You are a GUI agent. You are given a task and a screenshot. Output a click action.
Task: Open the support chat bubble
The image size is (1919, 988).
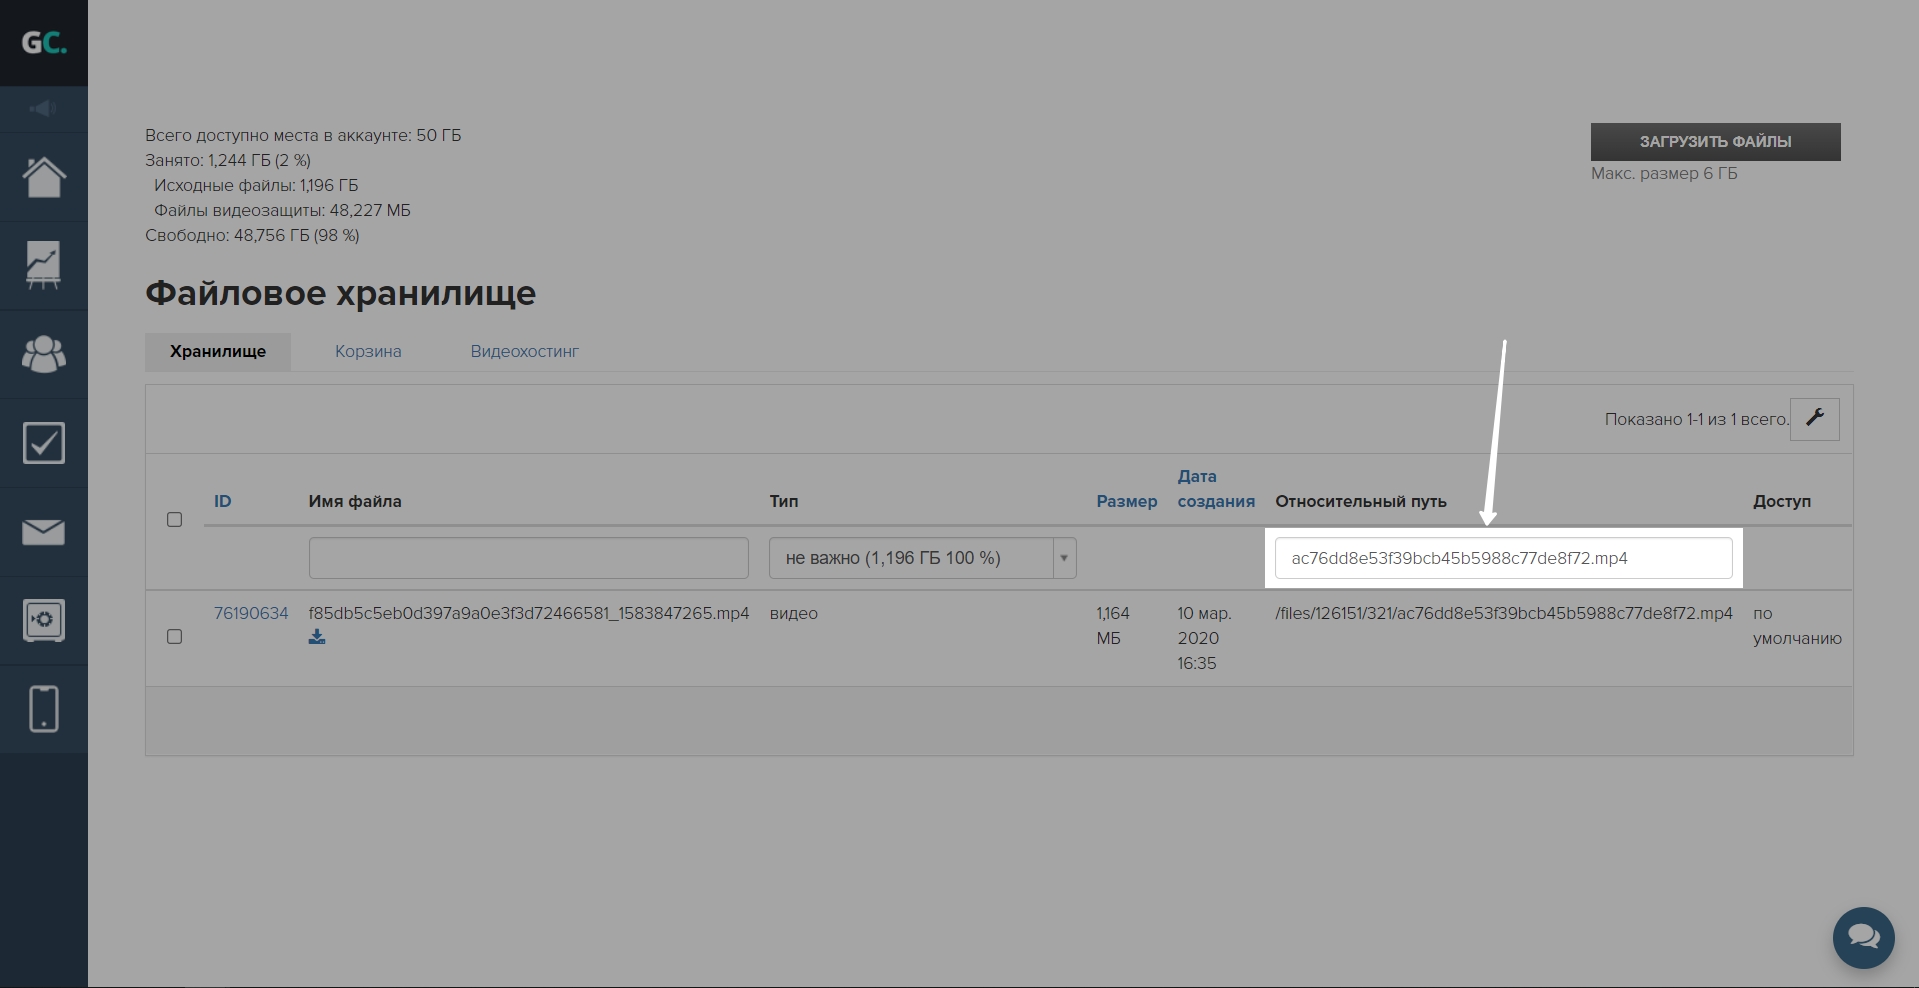[x=1863, y=937]
